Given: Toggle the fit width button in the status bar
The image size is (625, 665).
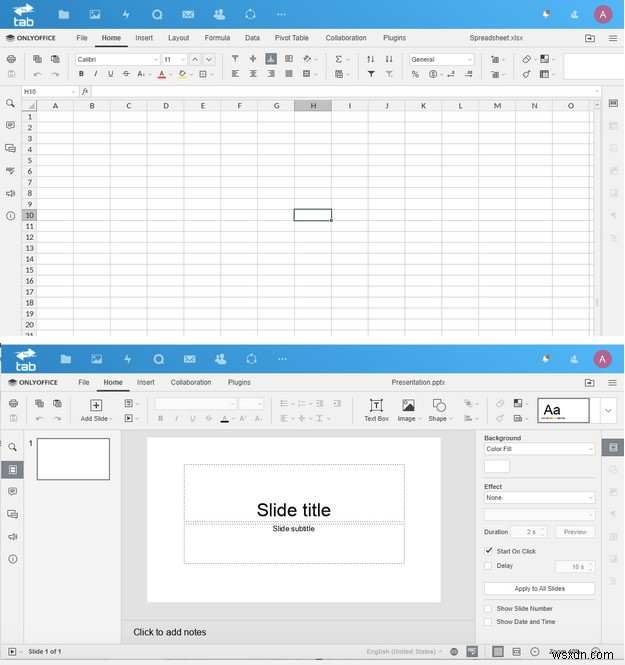Looking at the screenshot, I should click(516, 651).
